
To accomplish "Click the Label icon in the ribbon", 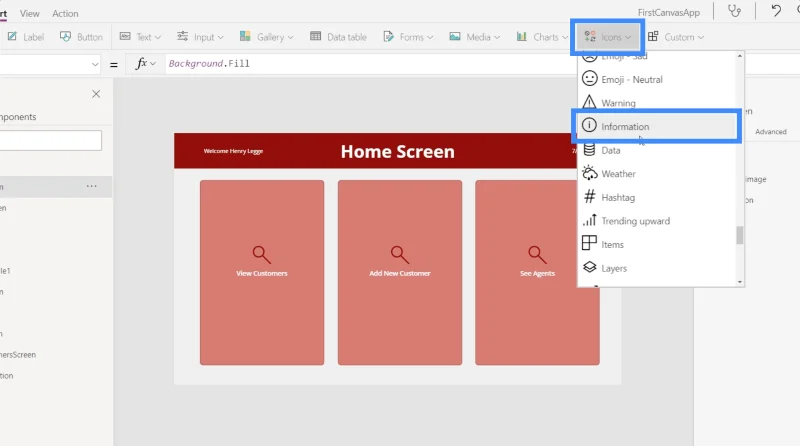I will pos(12,37).
